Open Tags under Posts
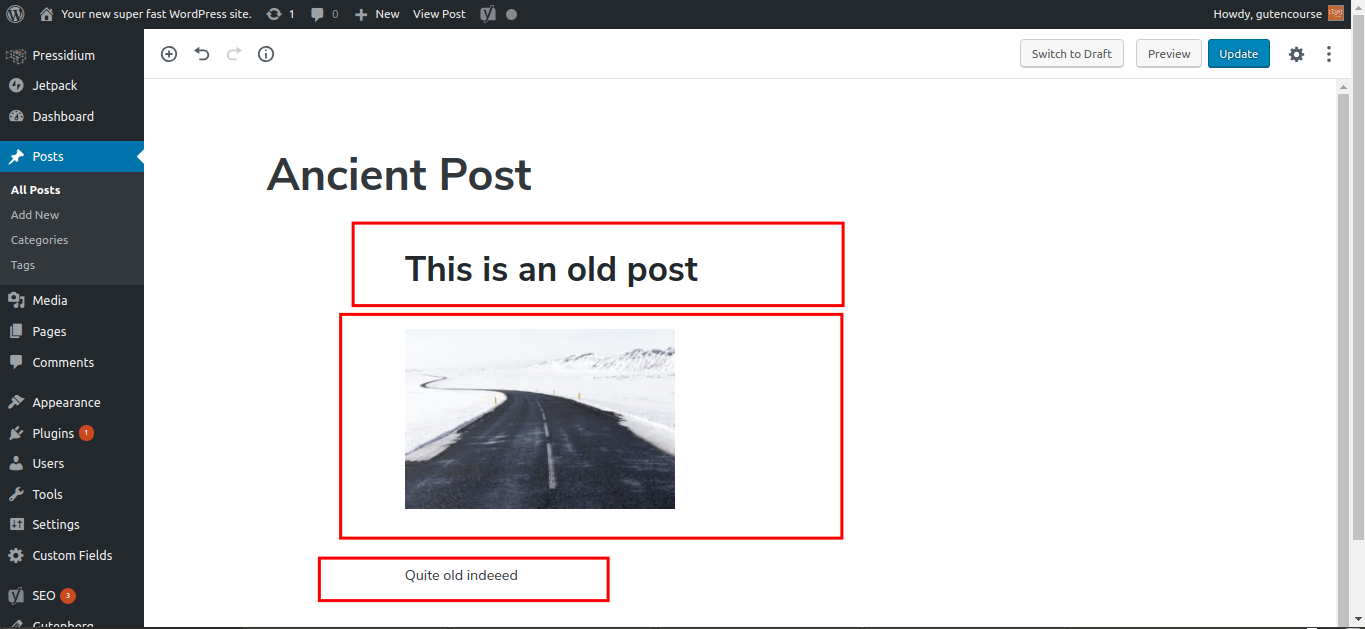This screenshot has height=629, width=1365. coord(23,265)
